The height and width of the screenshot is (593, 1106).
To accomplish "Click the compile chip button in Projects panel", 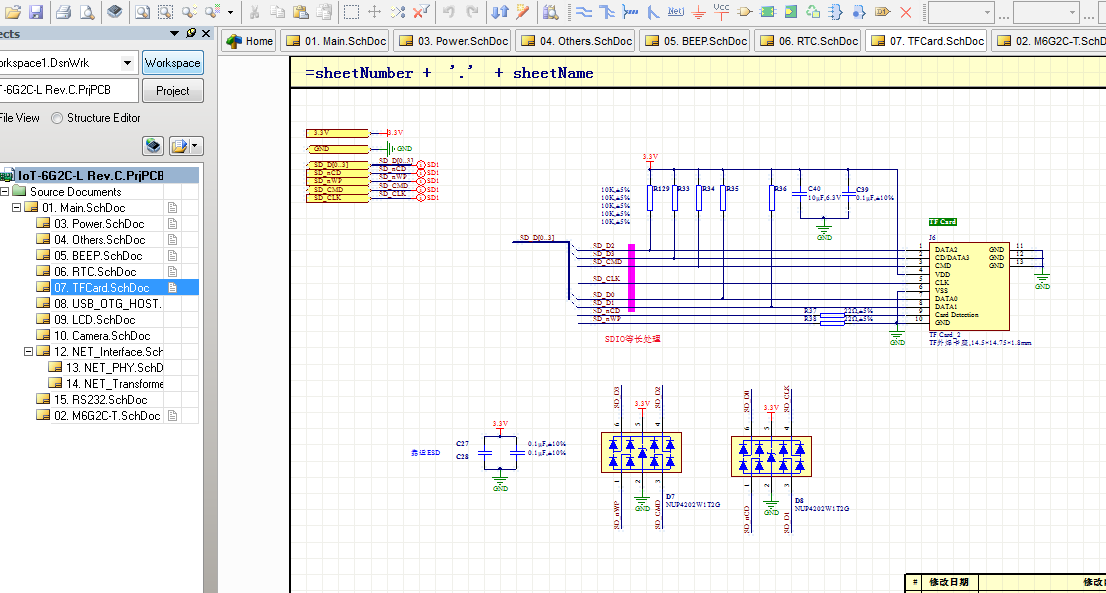I will [153, 146].
